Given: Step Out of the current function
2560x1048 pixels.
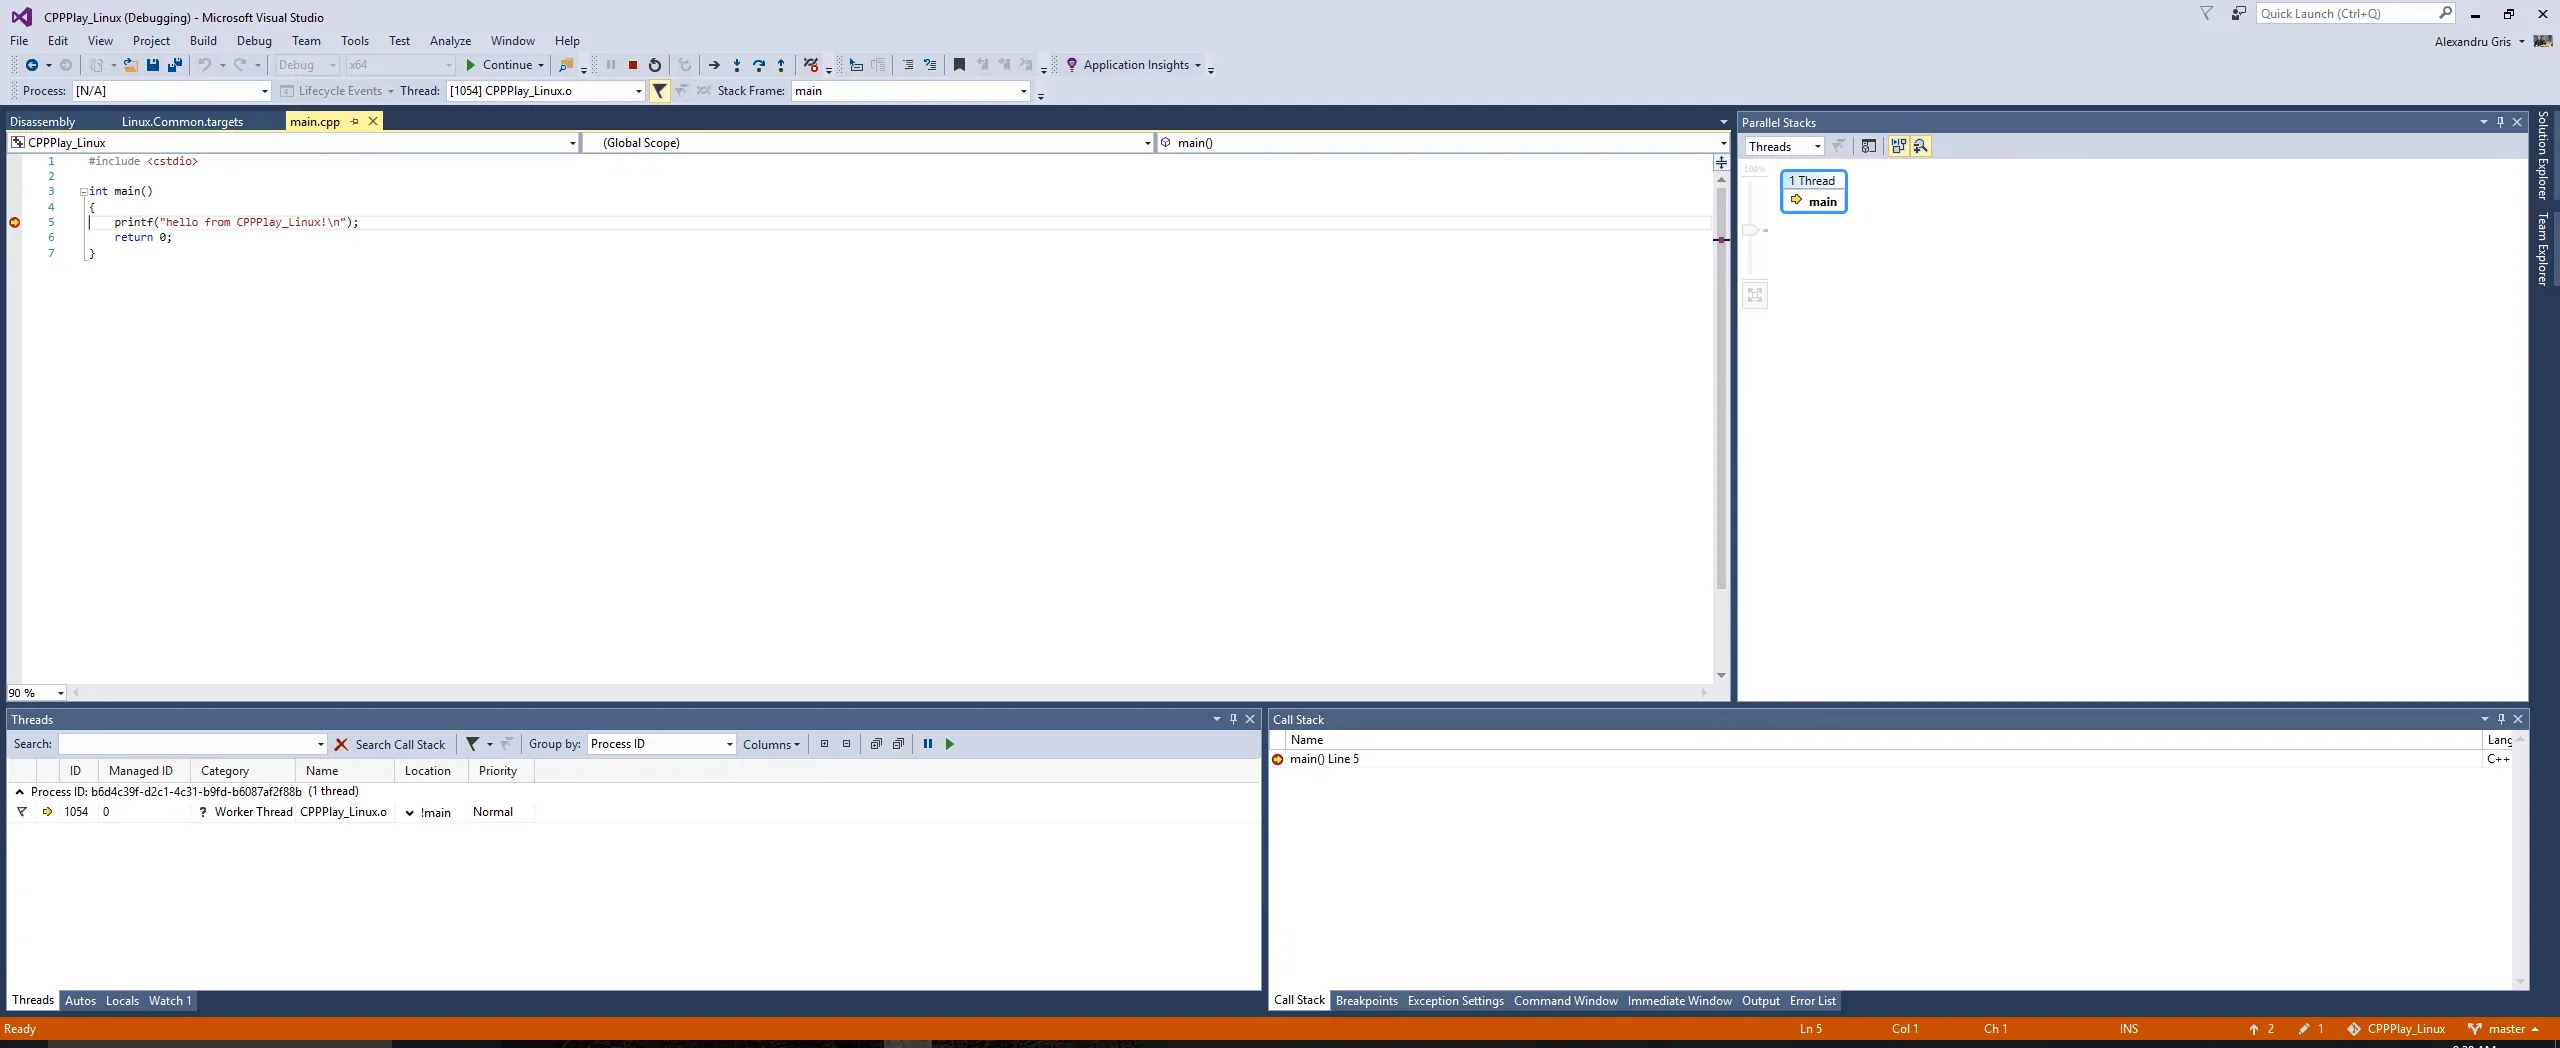Looking at the screenshot, I should (x=781, y=65).
